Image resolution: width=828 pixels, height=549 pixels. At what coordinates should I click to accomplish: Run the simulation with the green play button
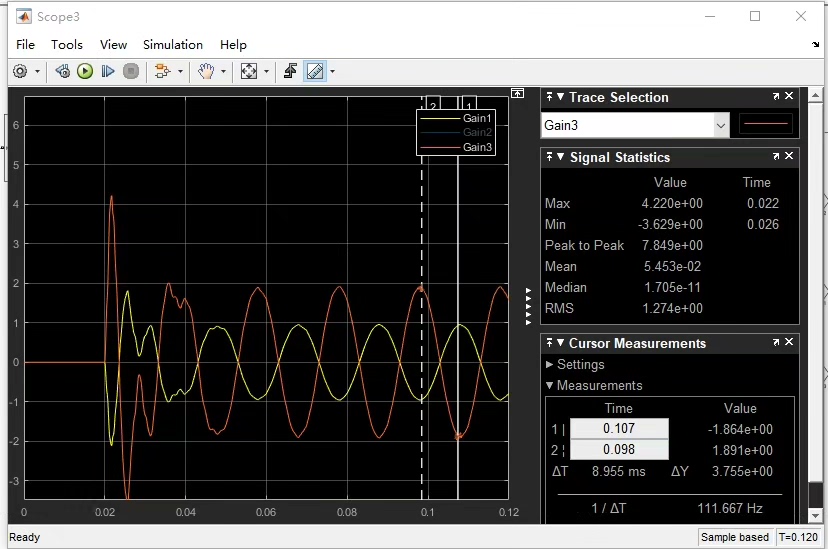coord(85,71)
